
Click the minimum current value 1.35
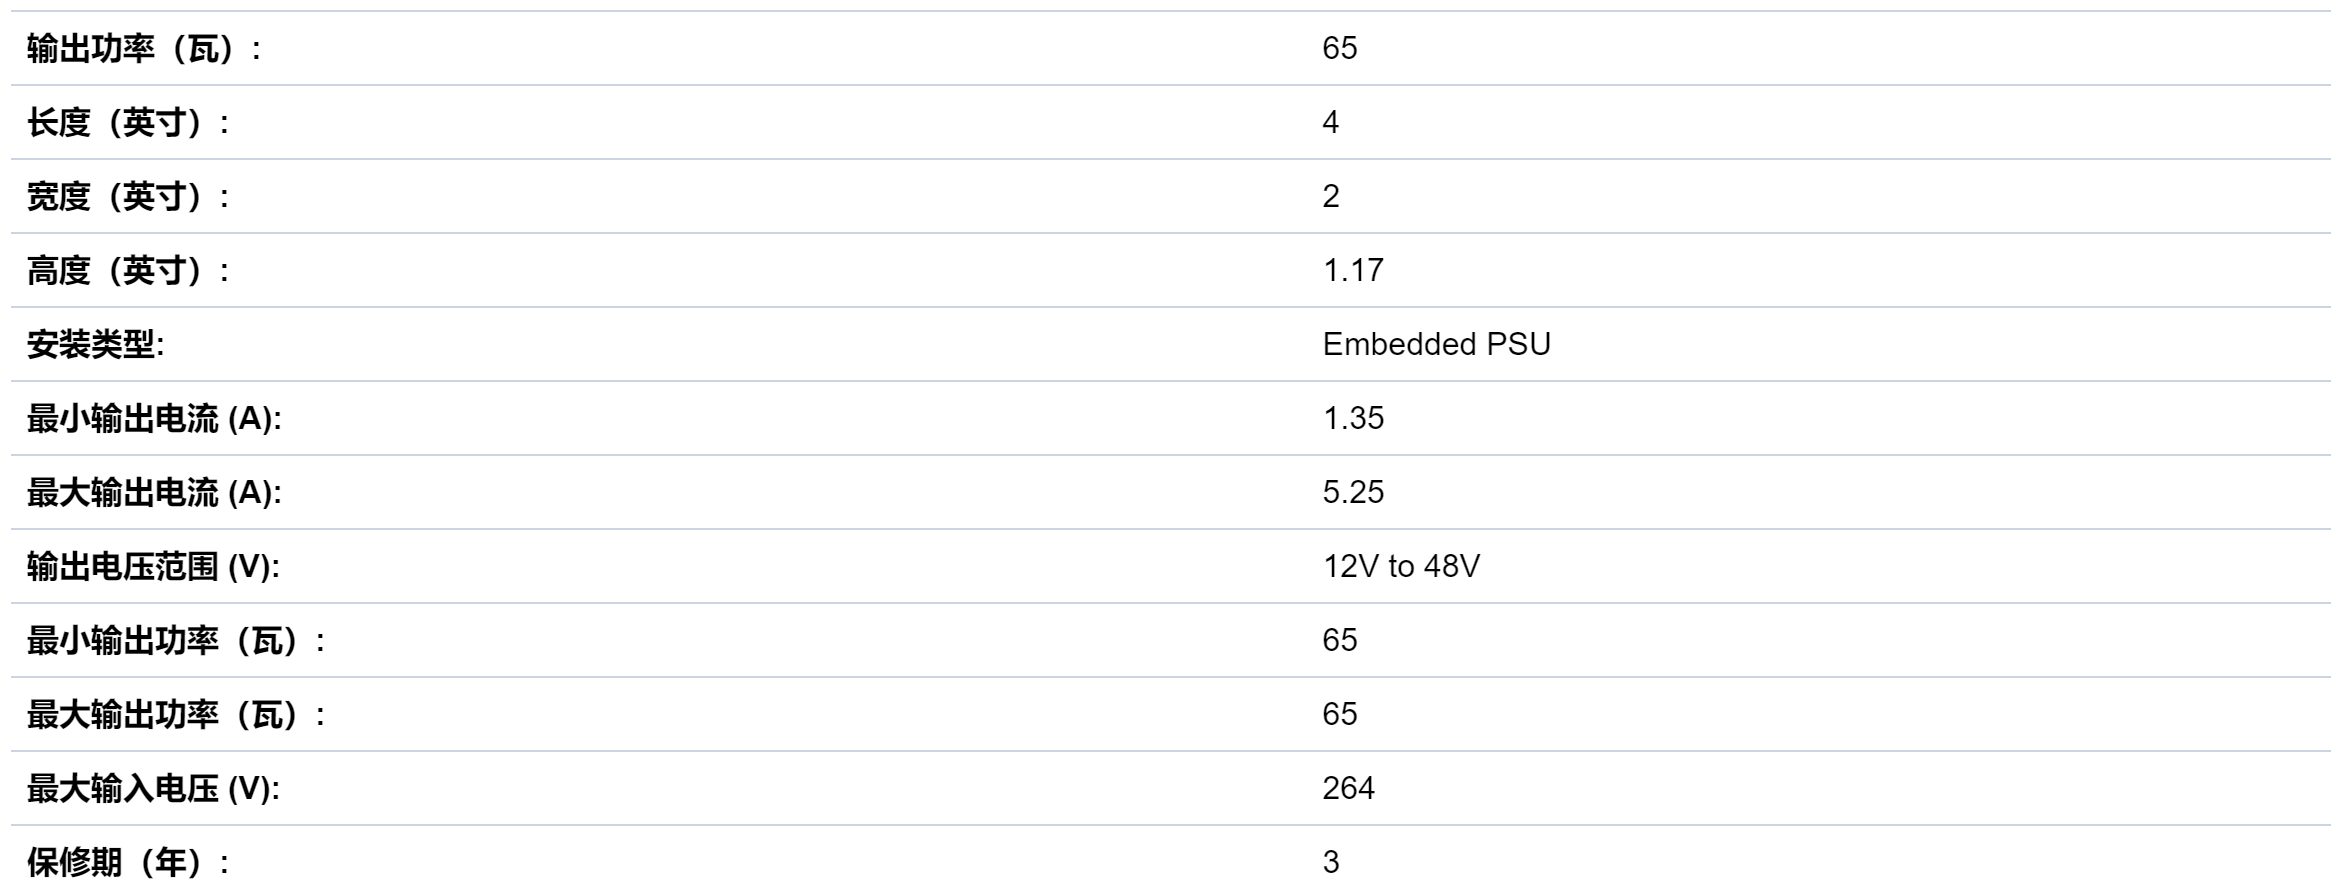coord(1353,418)
